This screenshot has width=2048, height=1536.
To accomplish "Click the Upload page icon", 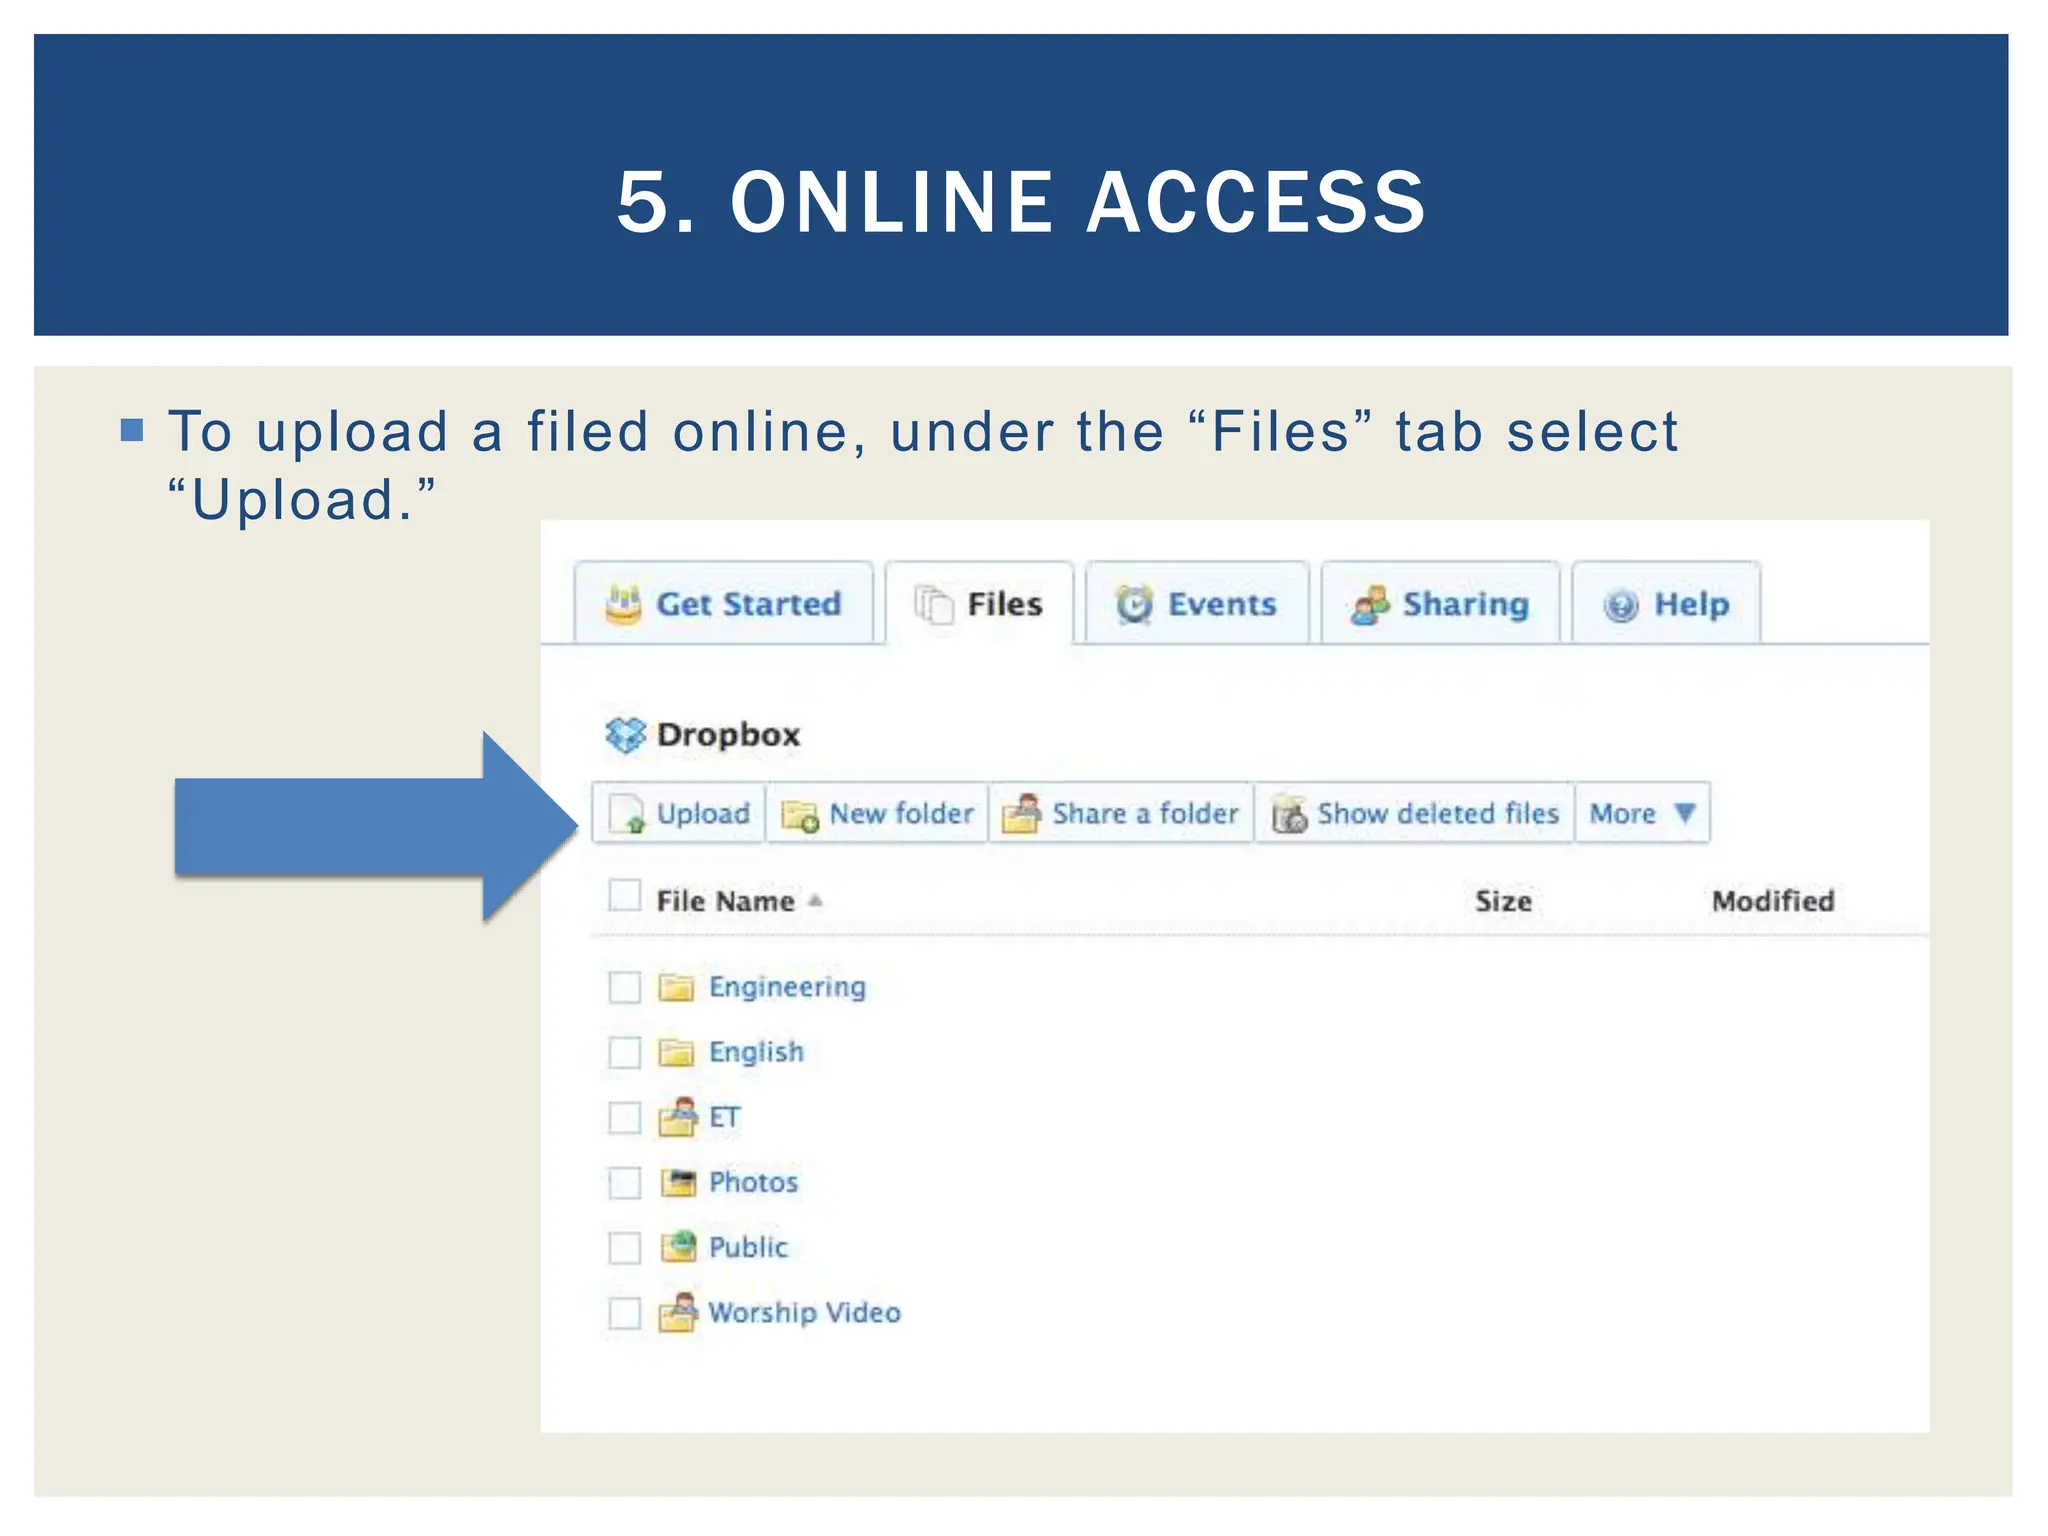I will coord(627,813).
